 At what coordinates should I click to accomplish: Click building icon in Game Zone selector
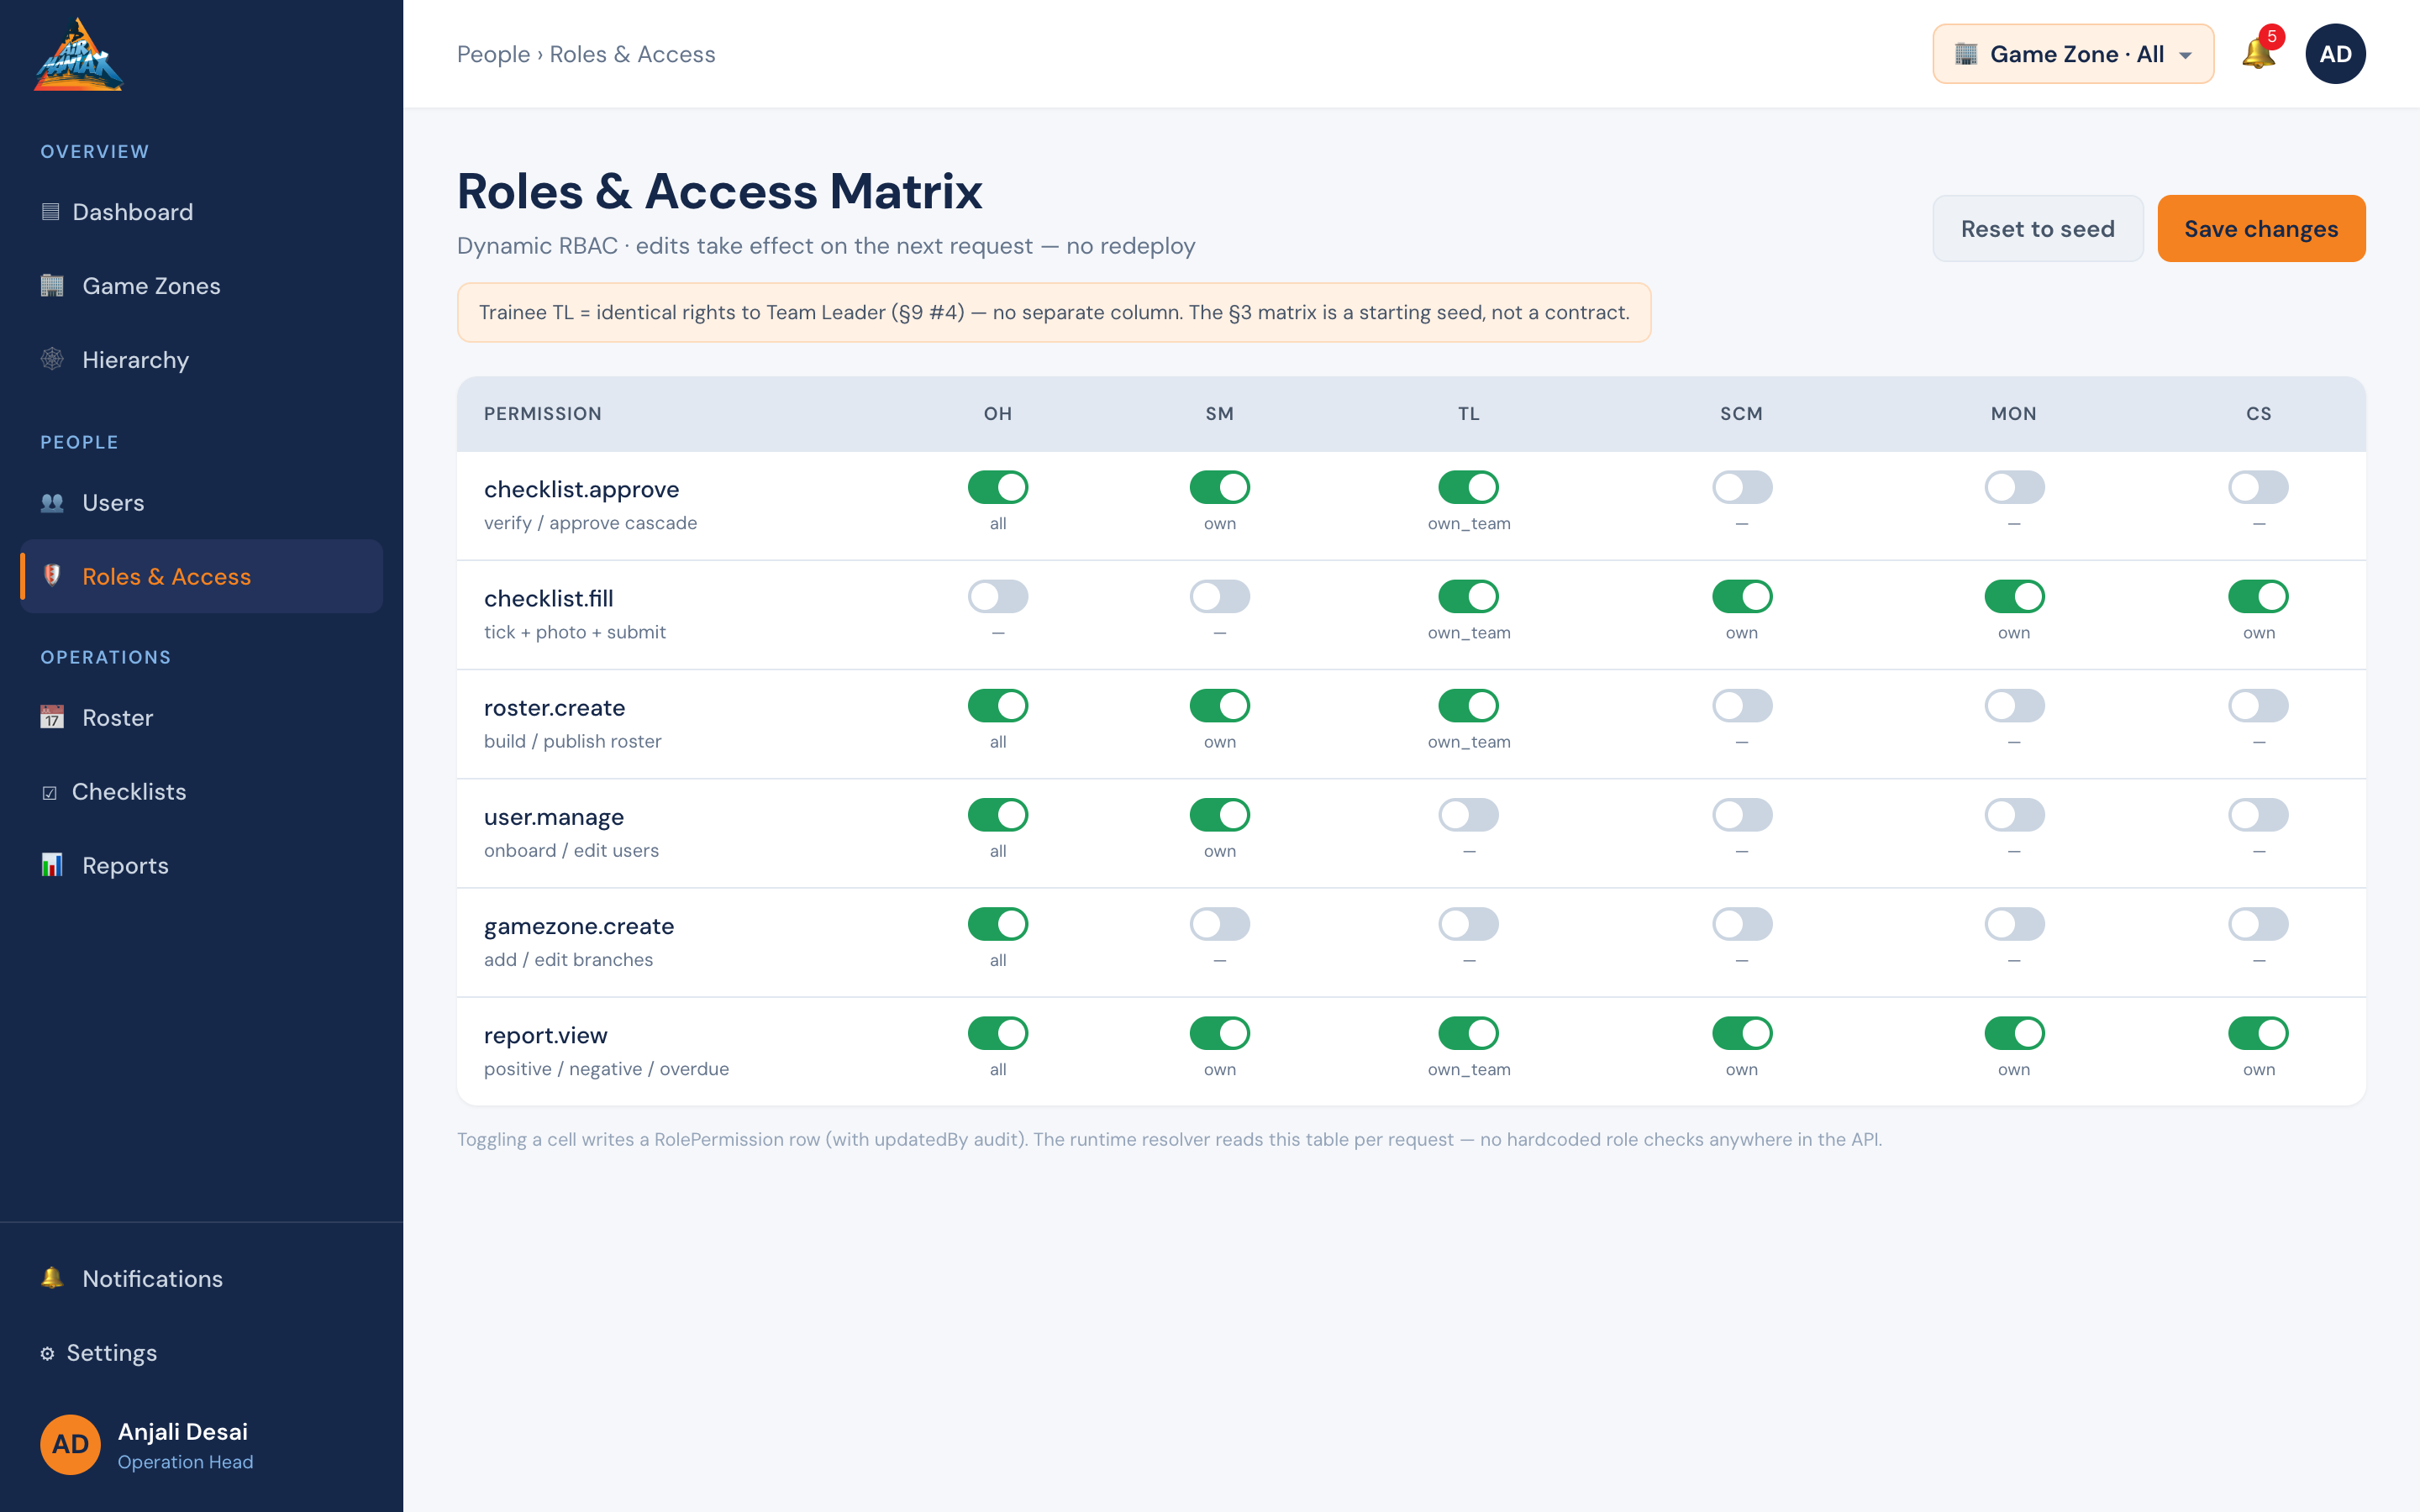tap(1966, 54)
